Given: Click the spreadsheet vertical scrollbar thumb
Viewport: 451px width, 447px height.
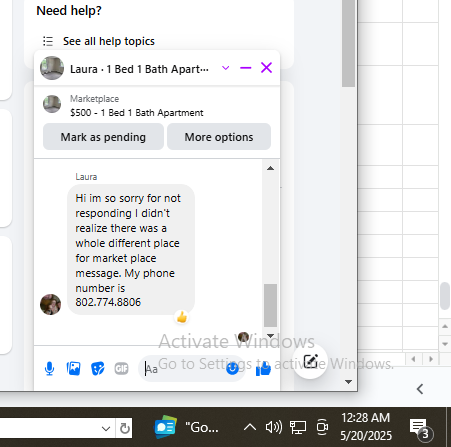Looking at the screenshot, I should (x=445, y=296).
